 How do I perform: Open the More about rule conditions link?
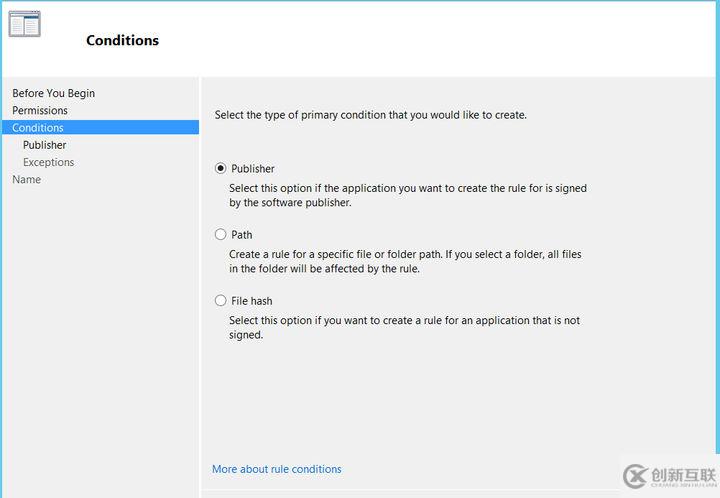tap(277, 469)
